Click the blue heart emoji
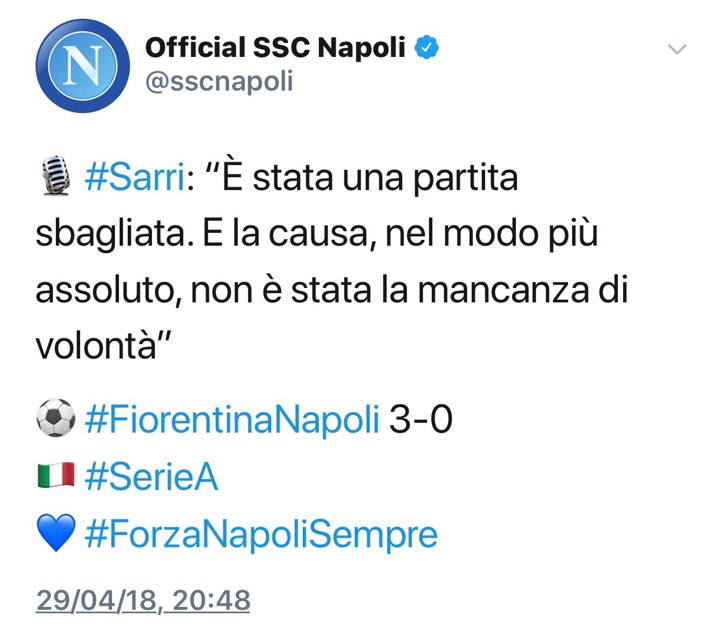 pyautogui.click(x=55, y=535)
